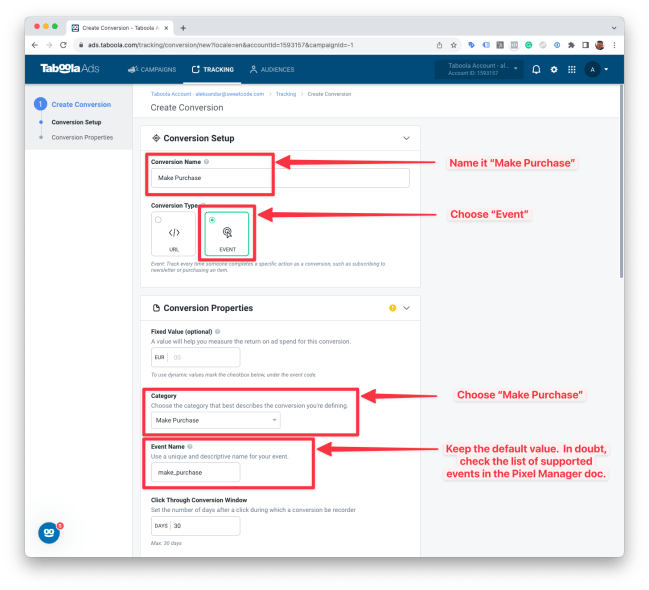Click info icon next to Conversion Name

(x=207, y=162)
